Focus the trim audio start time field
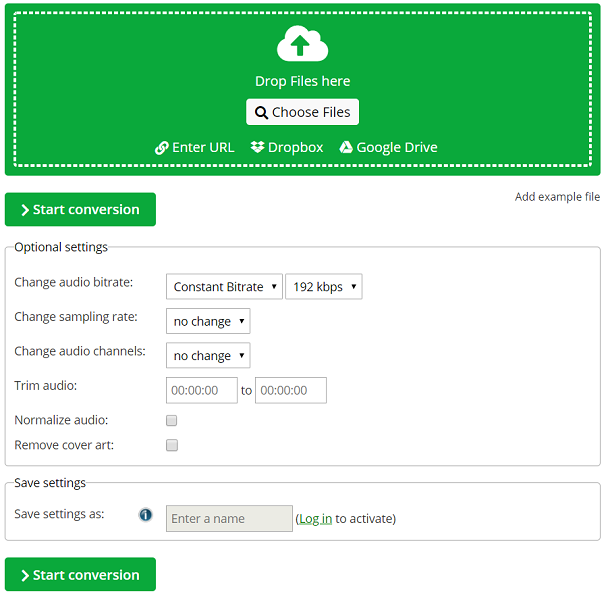Screen dimensions: 610x600 coord(202,390)
